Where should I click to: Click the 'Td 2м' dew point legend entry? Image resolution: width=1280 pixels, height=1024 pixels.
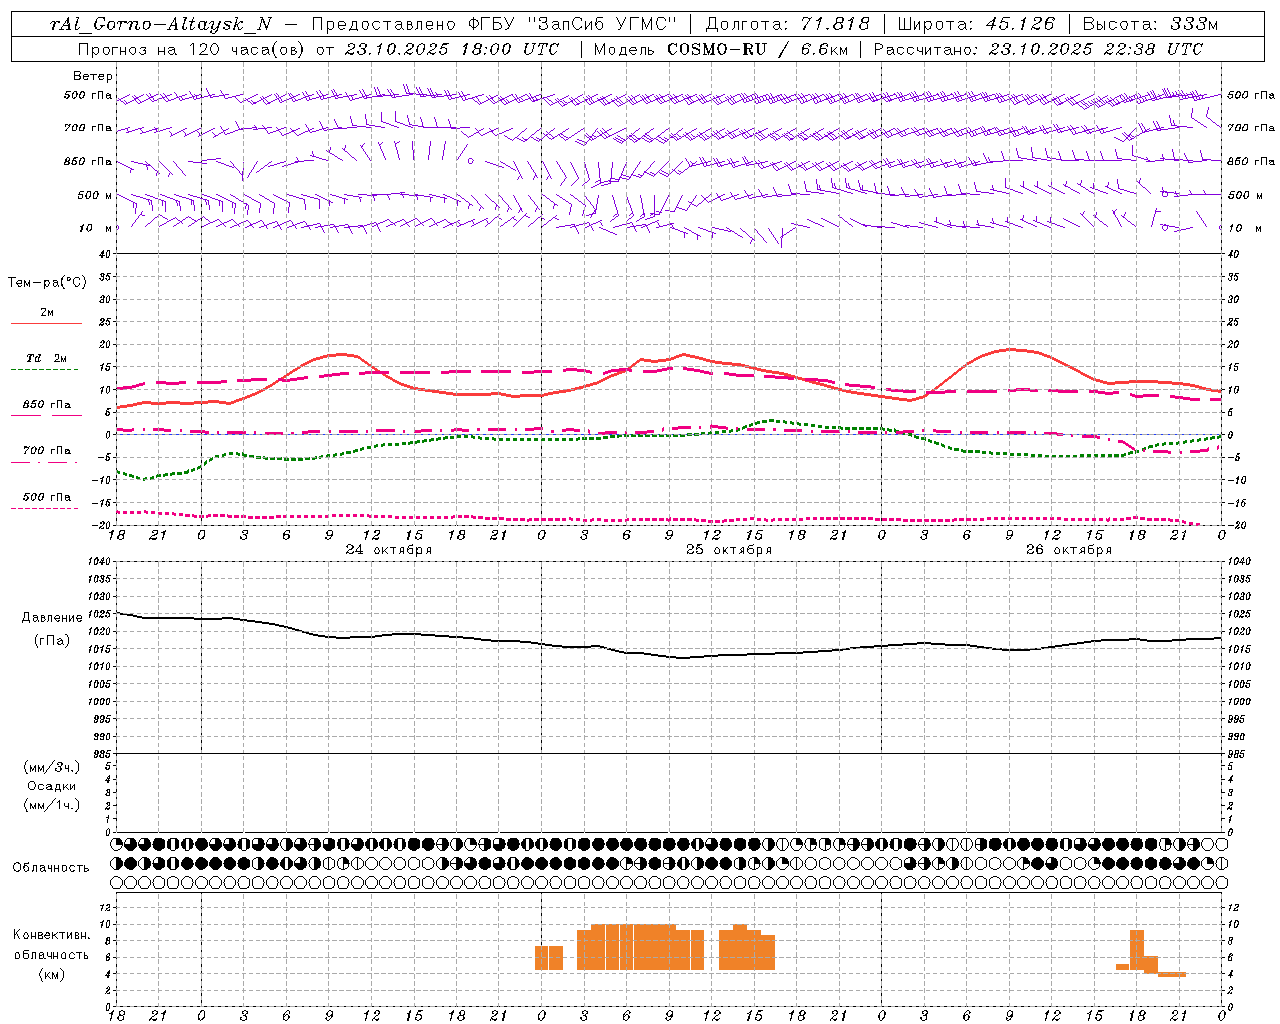point(46,358)
